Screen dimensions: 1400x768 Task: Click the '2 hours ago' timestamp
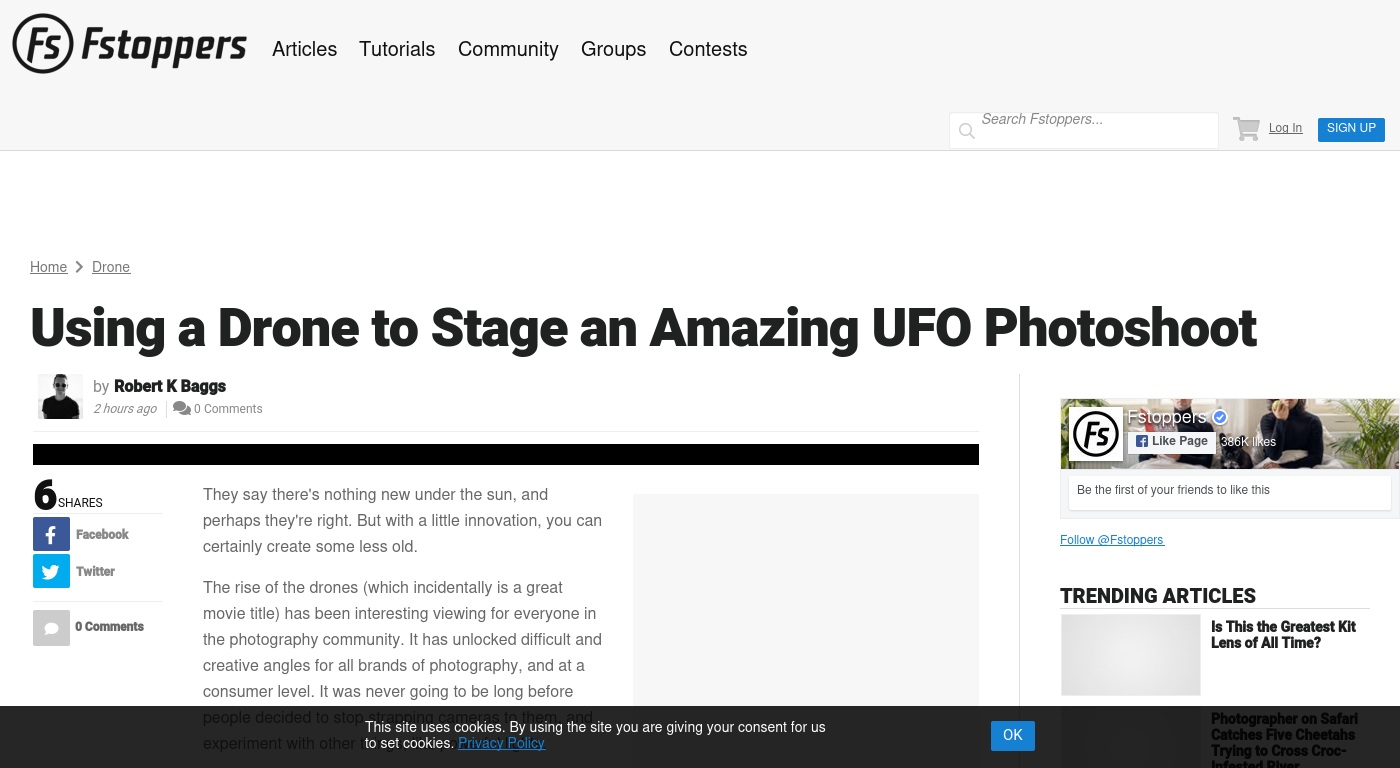click(125, 409)
